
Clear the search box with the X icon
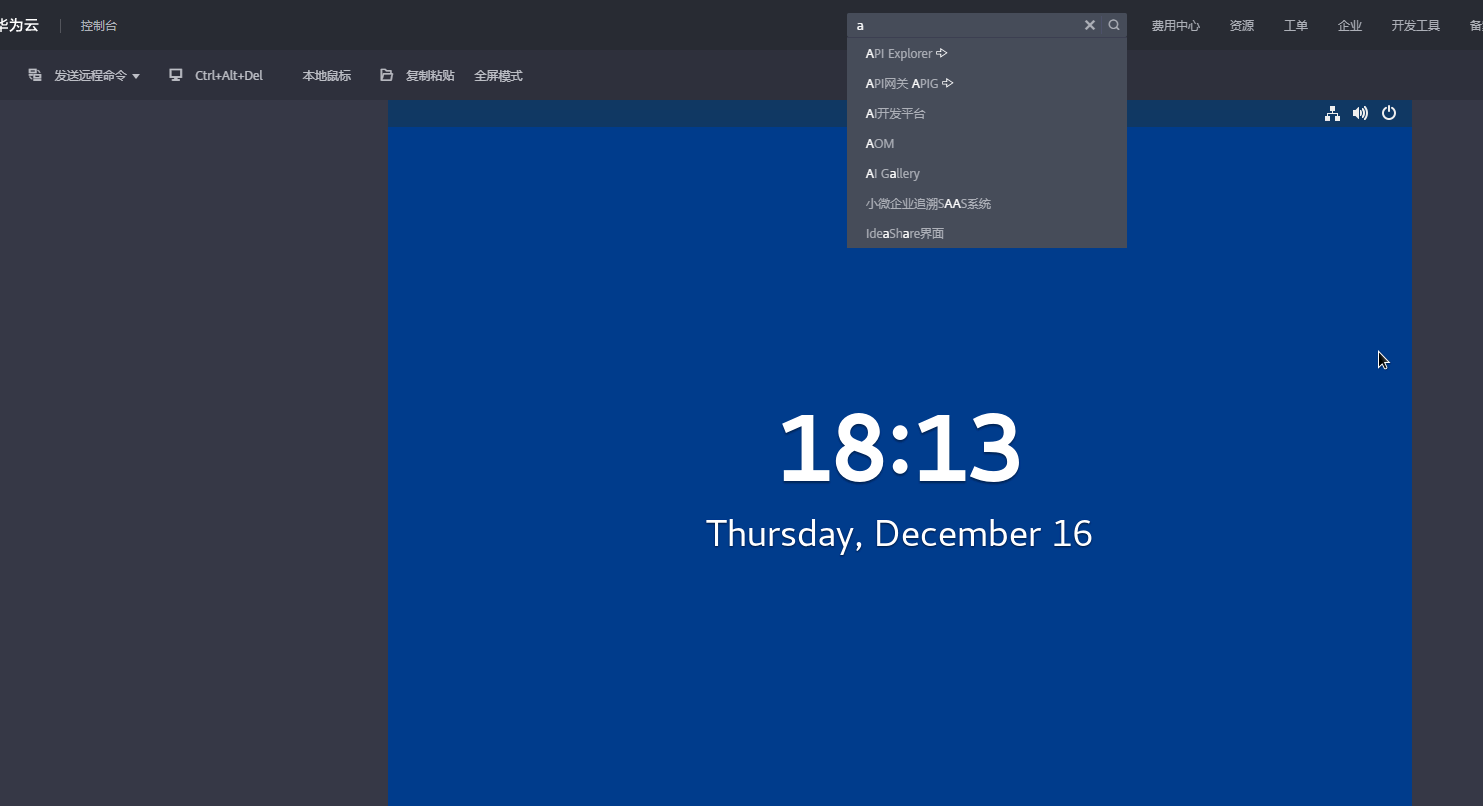1090,25
